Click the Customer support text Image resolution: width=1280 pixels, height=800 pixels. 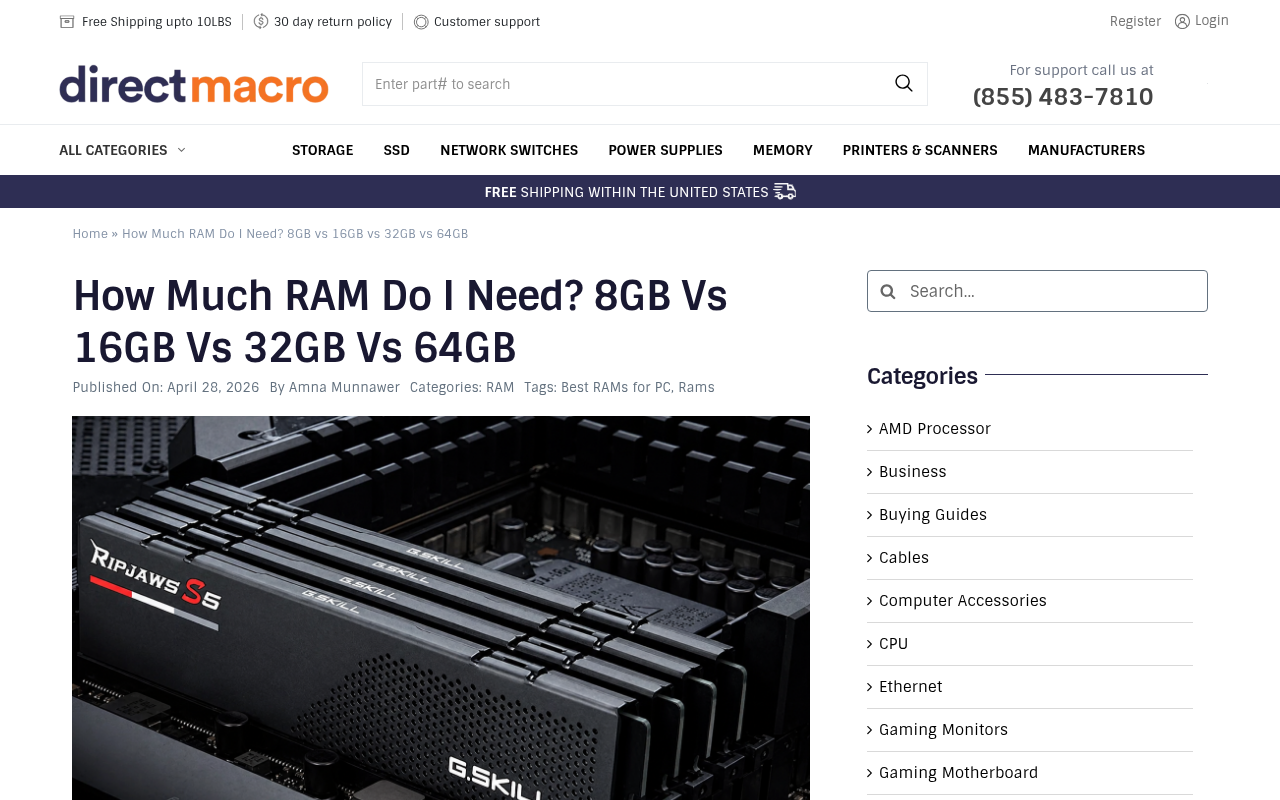pos(487,22)
